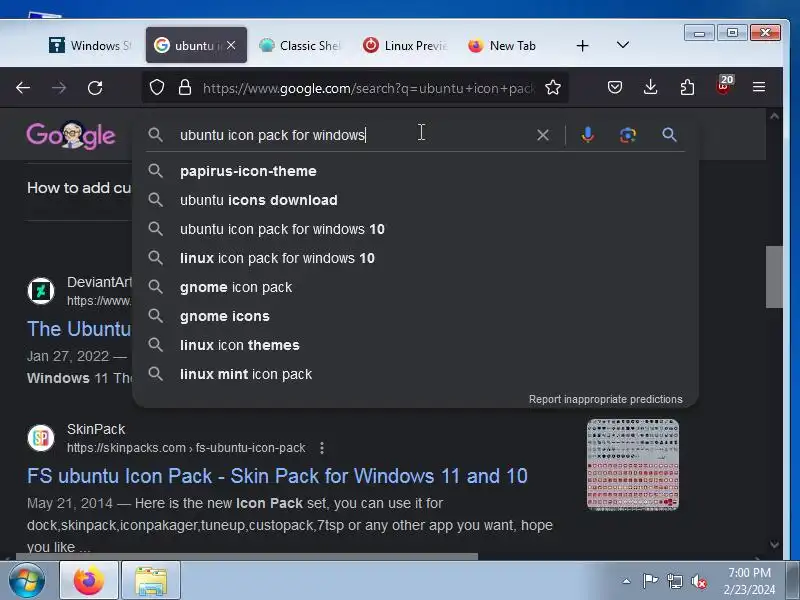Viewport: 800px width, 600px height.
Task: Open the Action Center flag icon
Action: pos(650,581)
